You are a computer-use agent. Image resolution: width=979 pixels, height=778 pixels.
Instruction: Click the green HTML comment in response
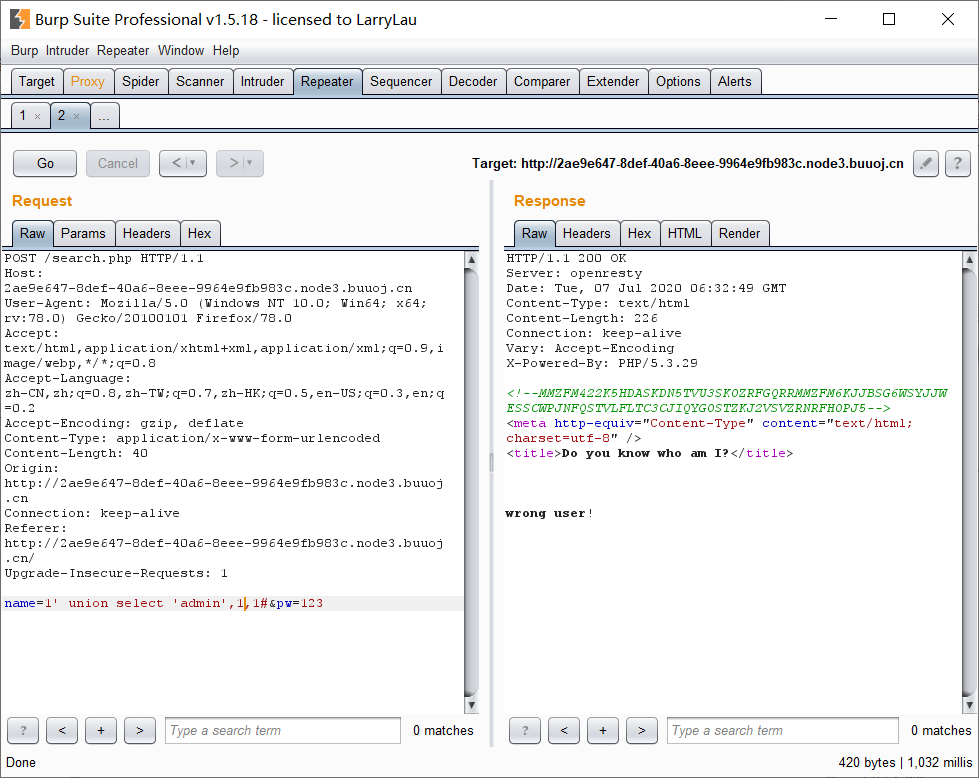(727, 401)
